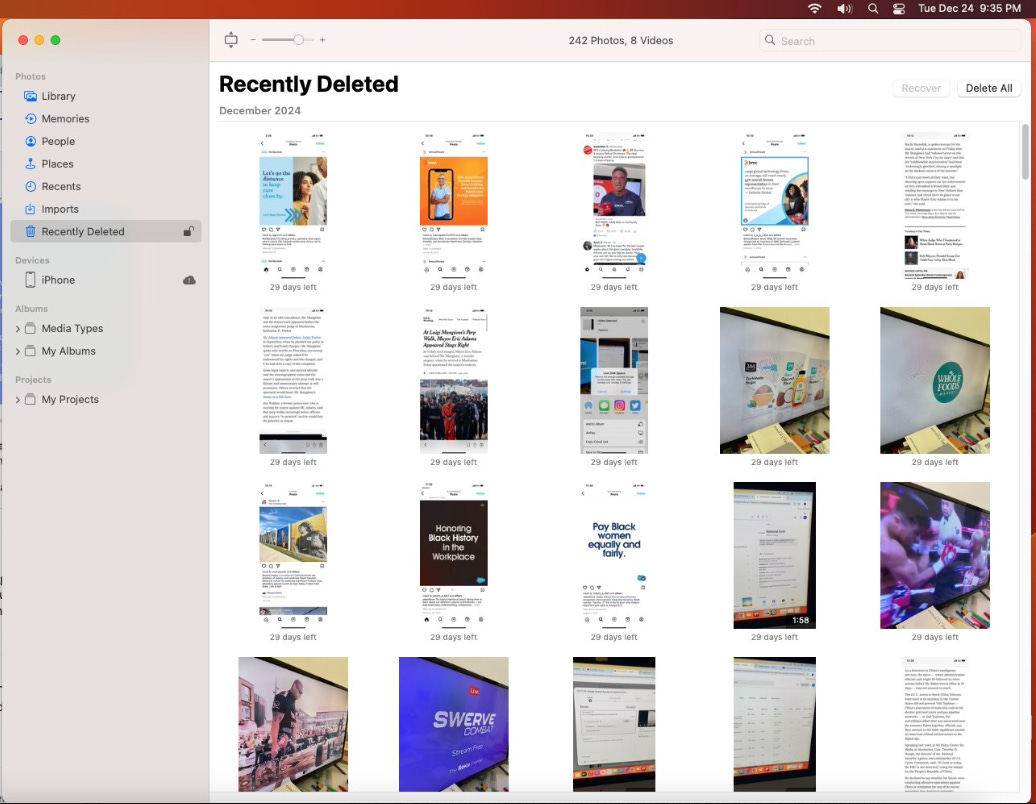Click the People icon in sidebar
Viewport: 1036px width, 804px height.
(x=30, y=141)
